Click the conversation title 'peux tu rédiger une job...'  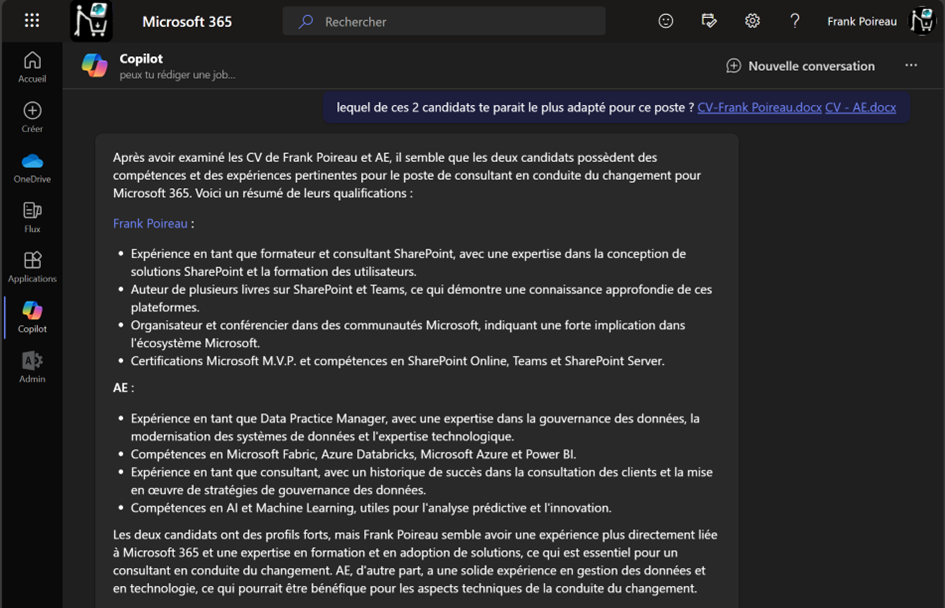(x=177, y=75)
